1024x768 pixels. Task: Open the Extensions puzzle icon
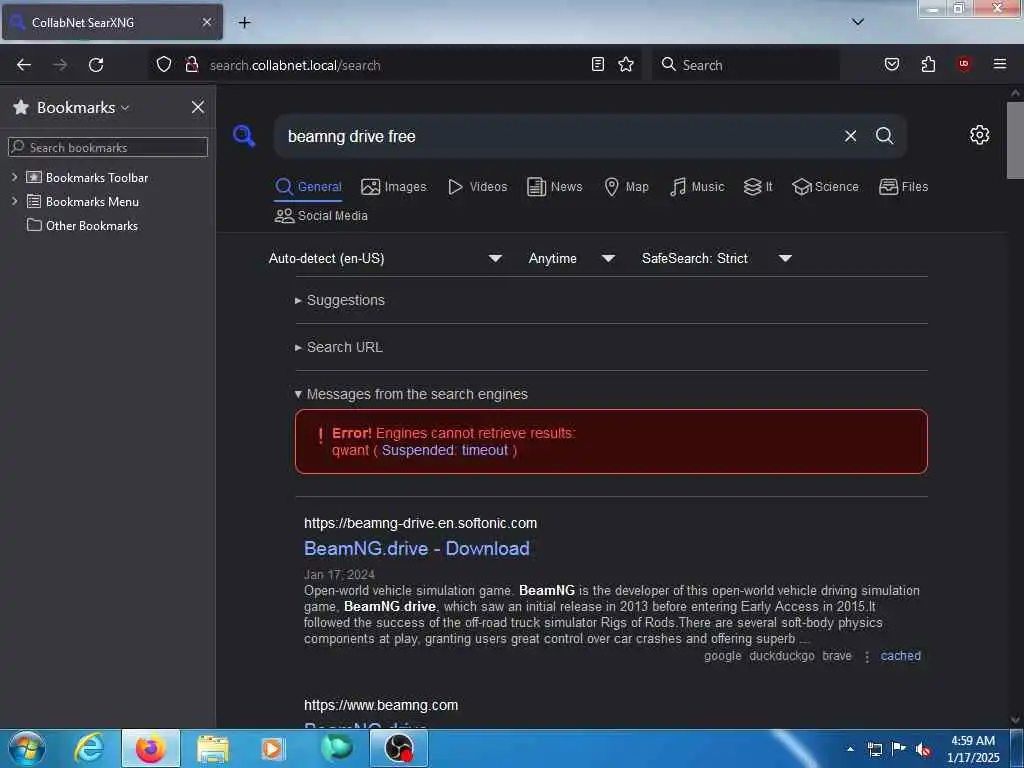tap(928, 64)
